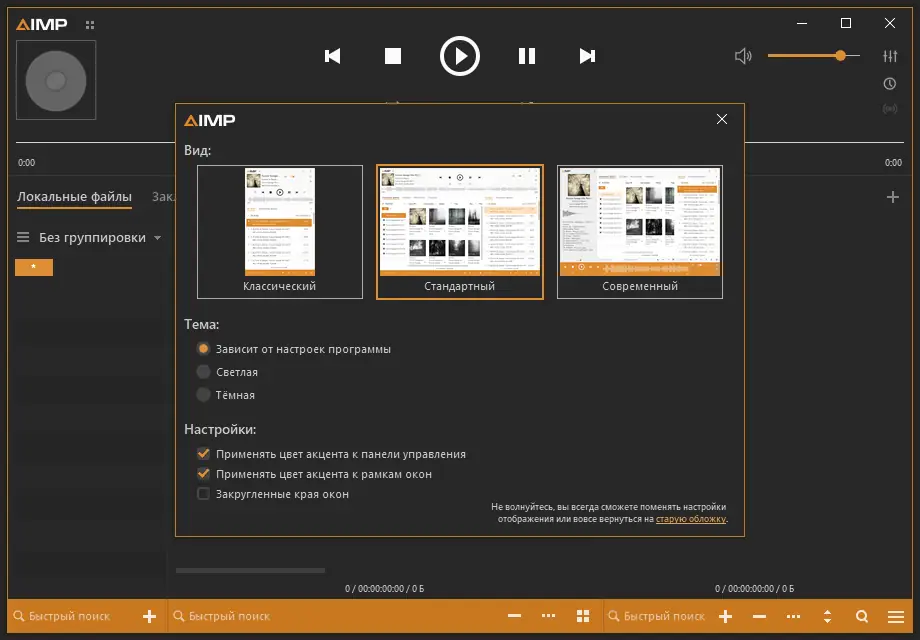Expand the 'Без группировки' dropdown arrow
This screenshot has width=920, height=640.
click(157, 238)
